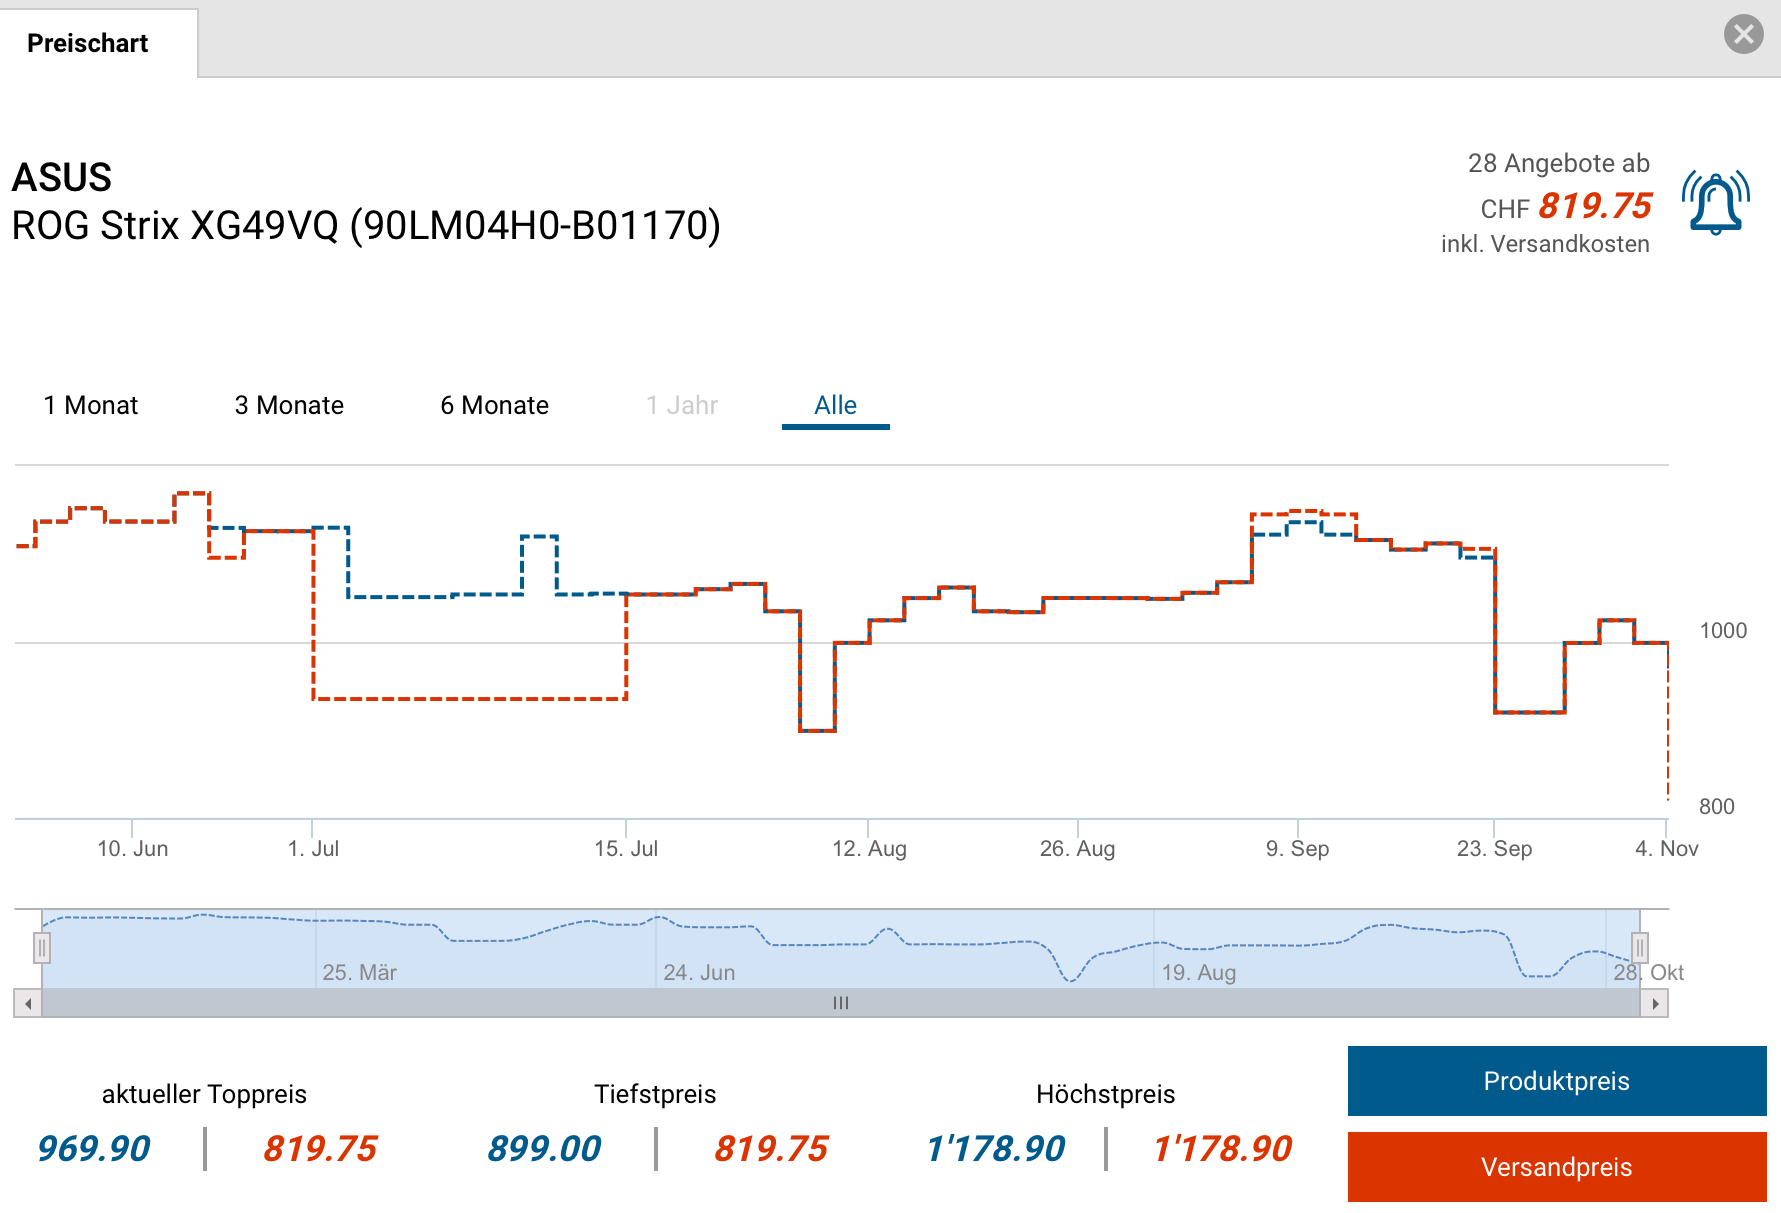
Task: Grab the right navigator range handle
Action: pos(1640,946)
